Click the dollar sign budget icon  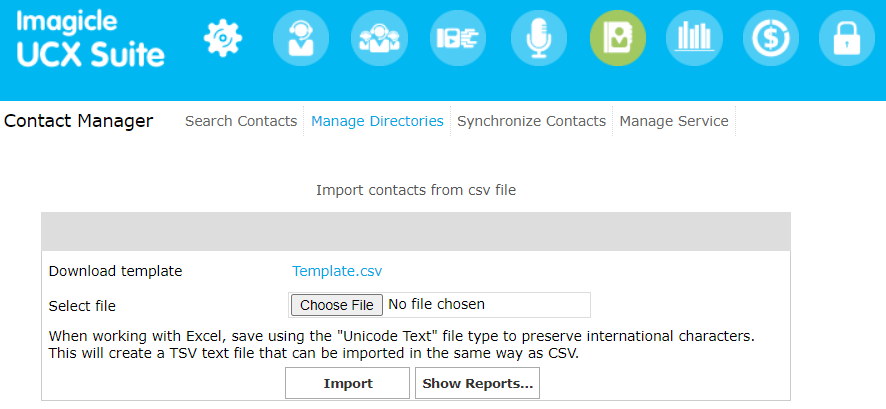point(770,38)
